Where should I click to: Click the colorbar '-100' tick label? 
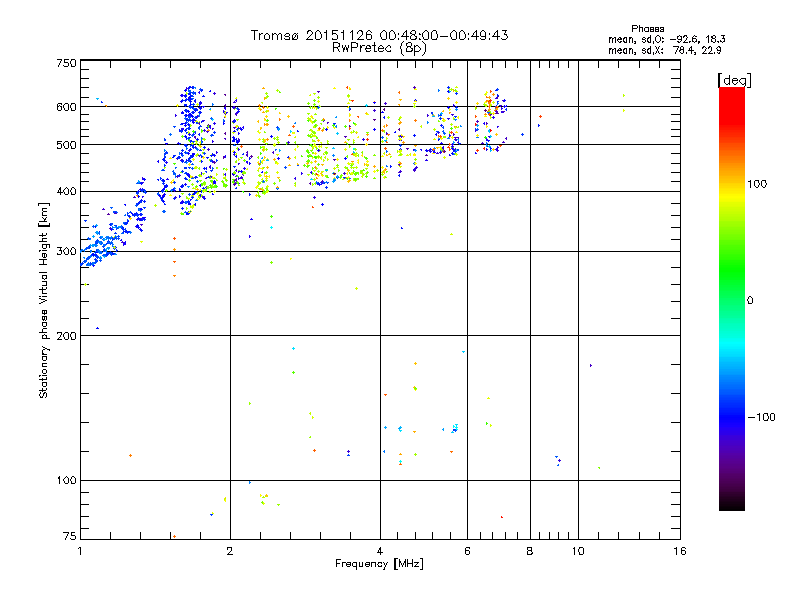(x=761, y=417)
